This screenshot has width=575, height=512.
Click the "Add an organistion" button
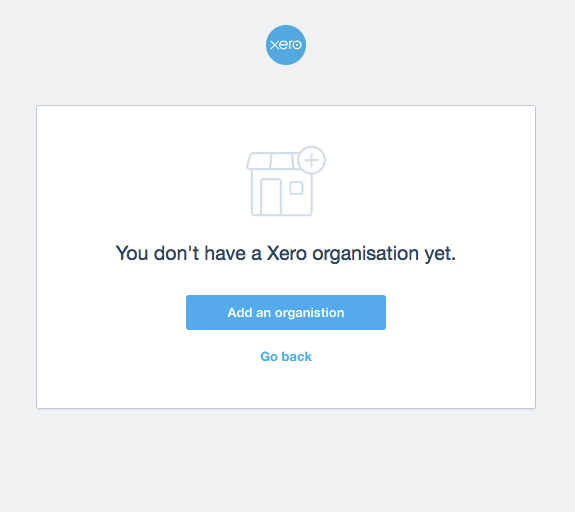(286, 312)
